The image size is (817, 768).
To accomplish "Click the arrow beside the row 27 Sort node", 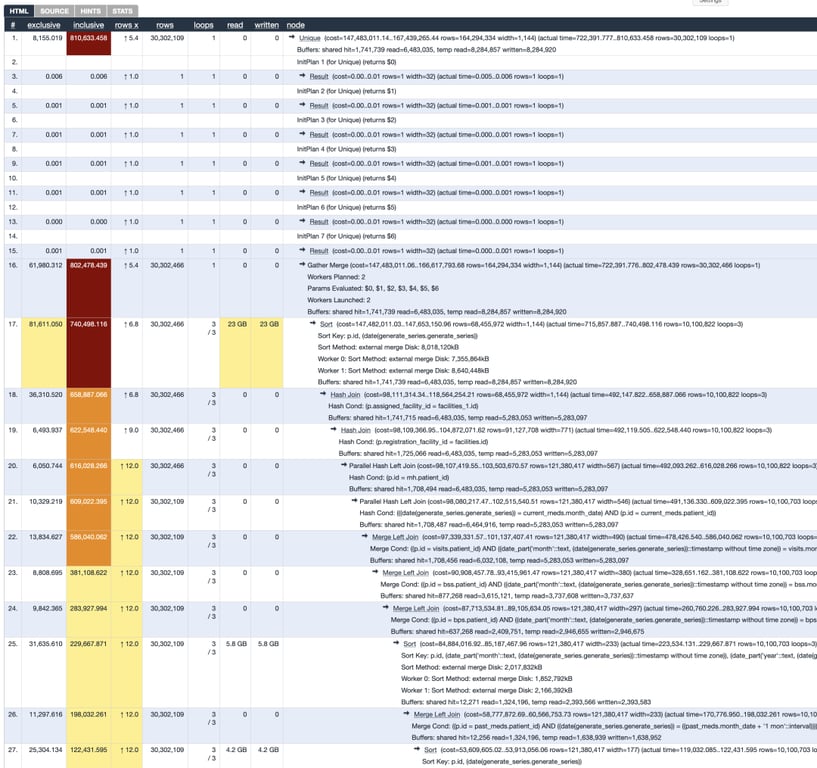I will pyautogui.click(x=417, y=750).
